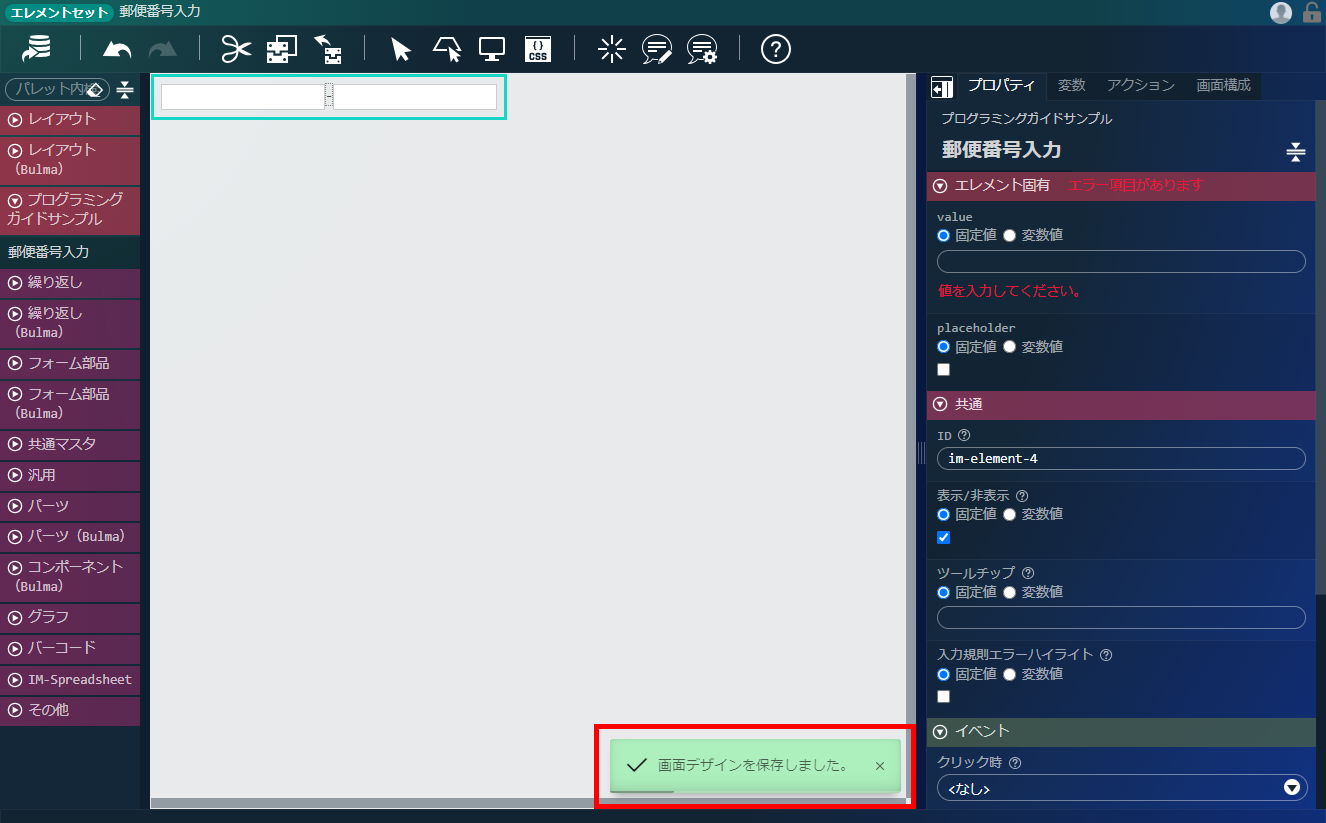The width and height of the screenshot is (1326, 823).
Task: Click the value text input
Action: [1121, 262]
